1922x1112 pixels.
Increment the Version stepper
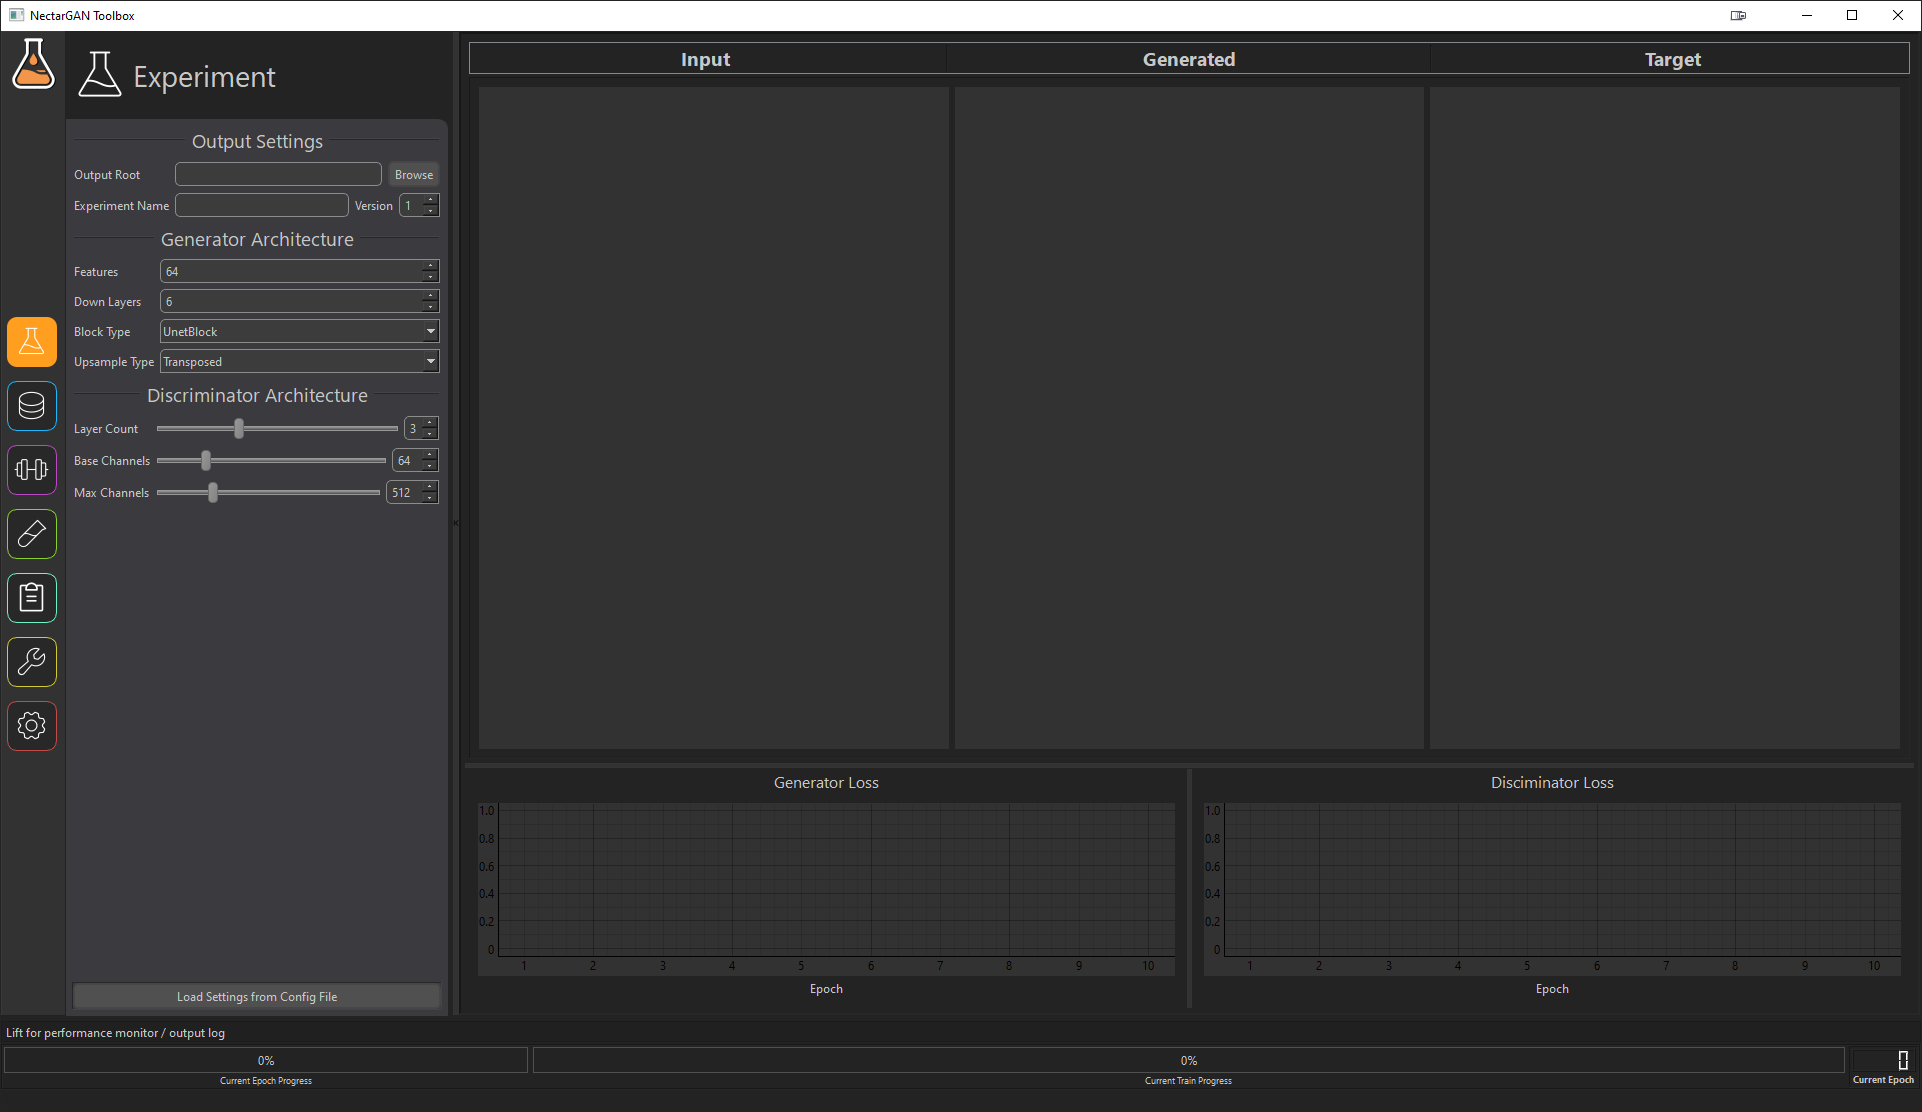point(431,200)
